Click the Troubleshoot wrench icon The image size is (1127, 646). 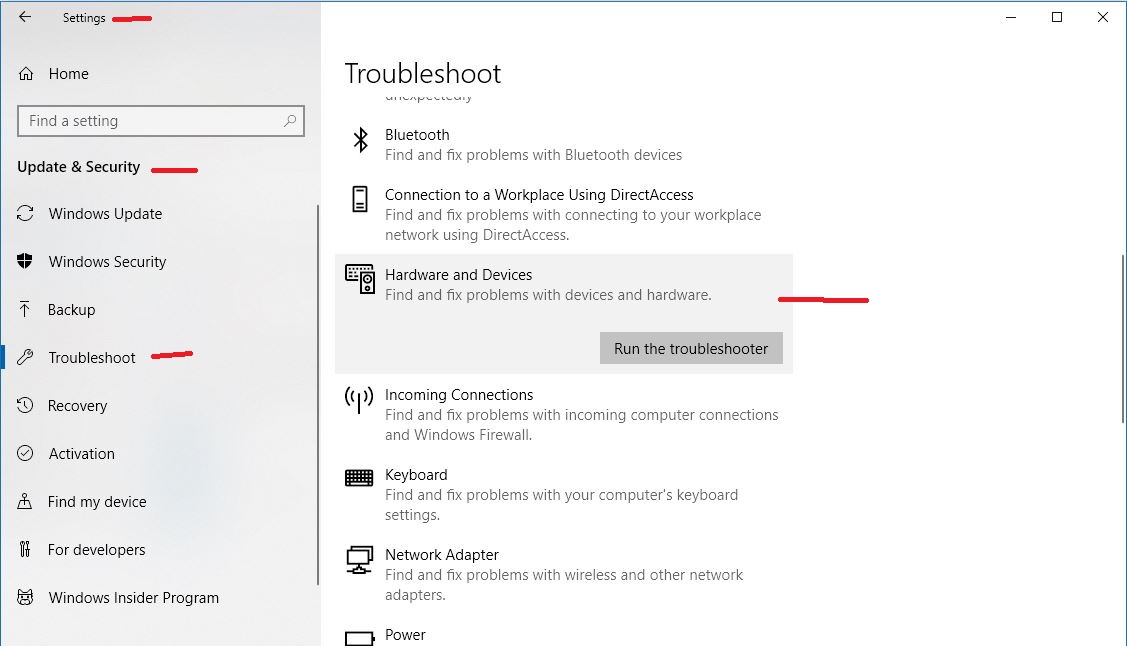pyautogui.click(x=25, y=357)
